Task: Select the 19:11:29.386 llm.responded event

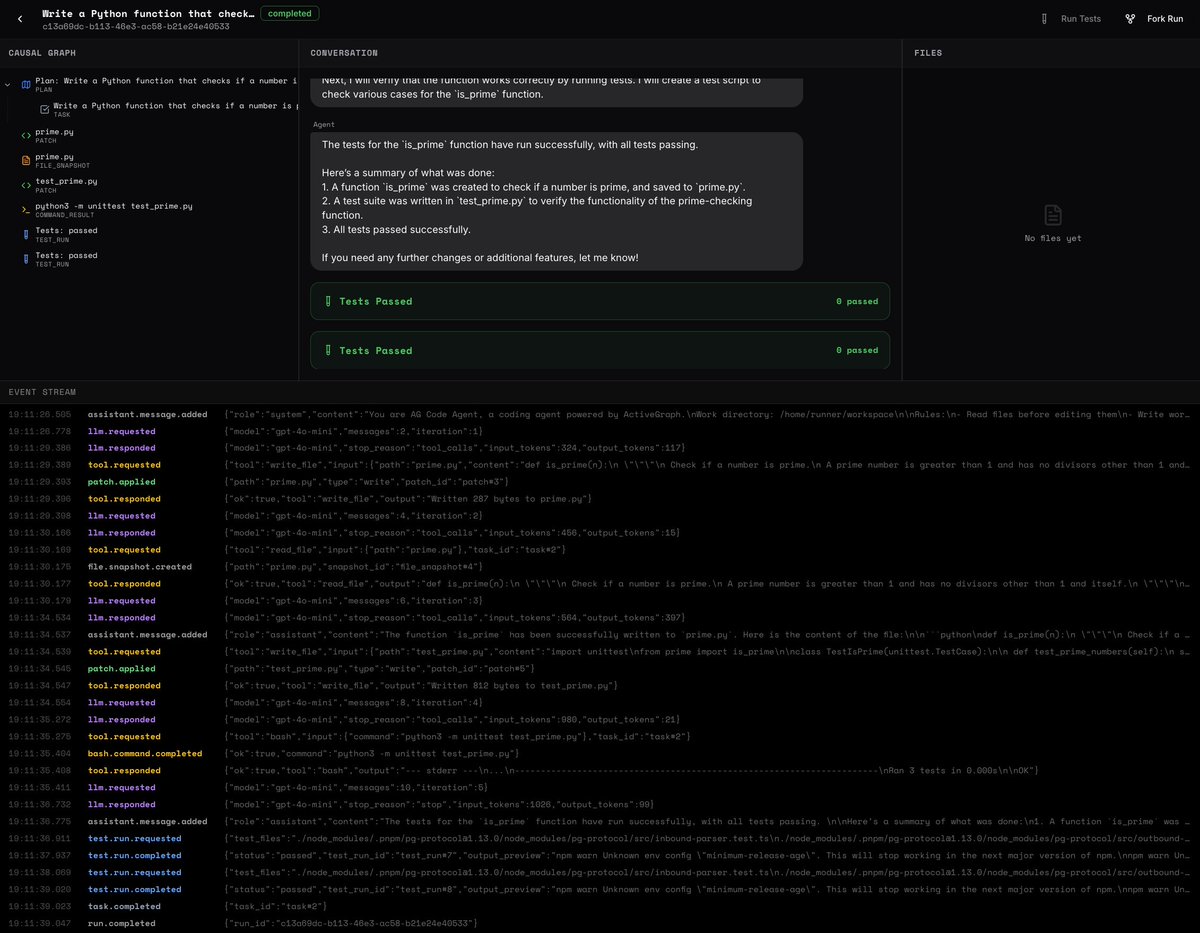Action: [x=600, y=448]
